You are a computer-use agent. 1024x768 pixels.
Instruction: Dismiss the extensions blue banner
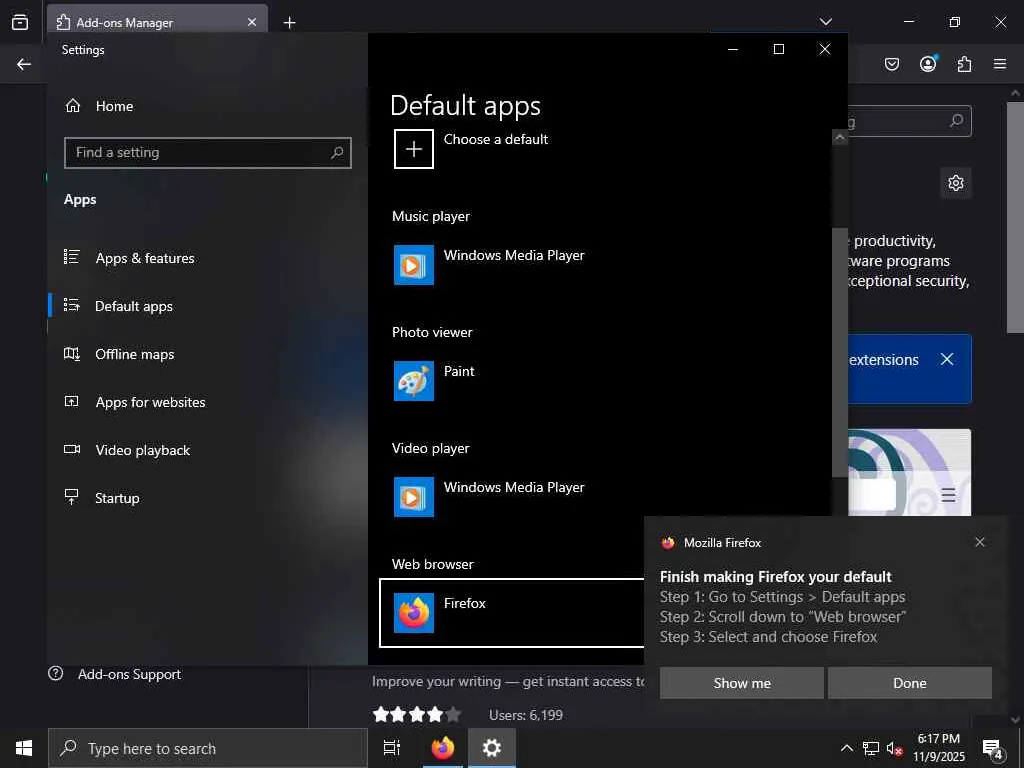(947, 359)
